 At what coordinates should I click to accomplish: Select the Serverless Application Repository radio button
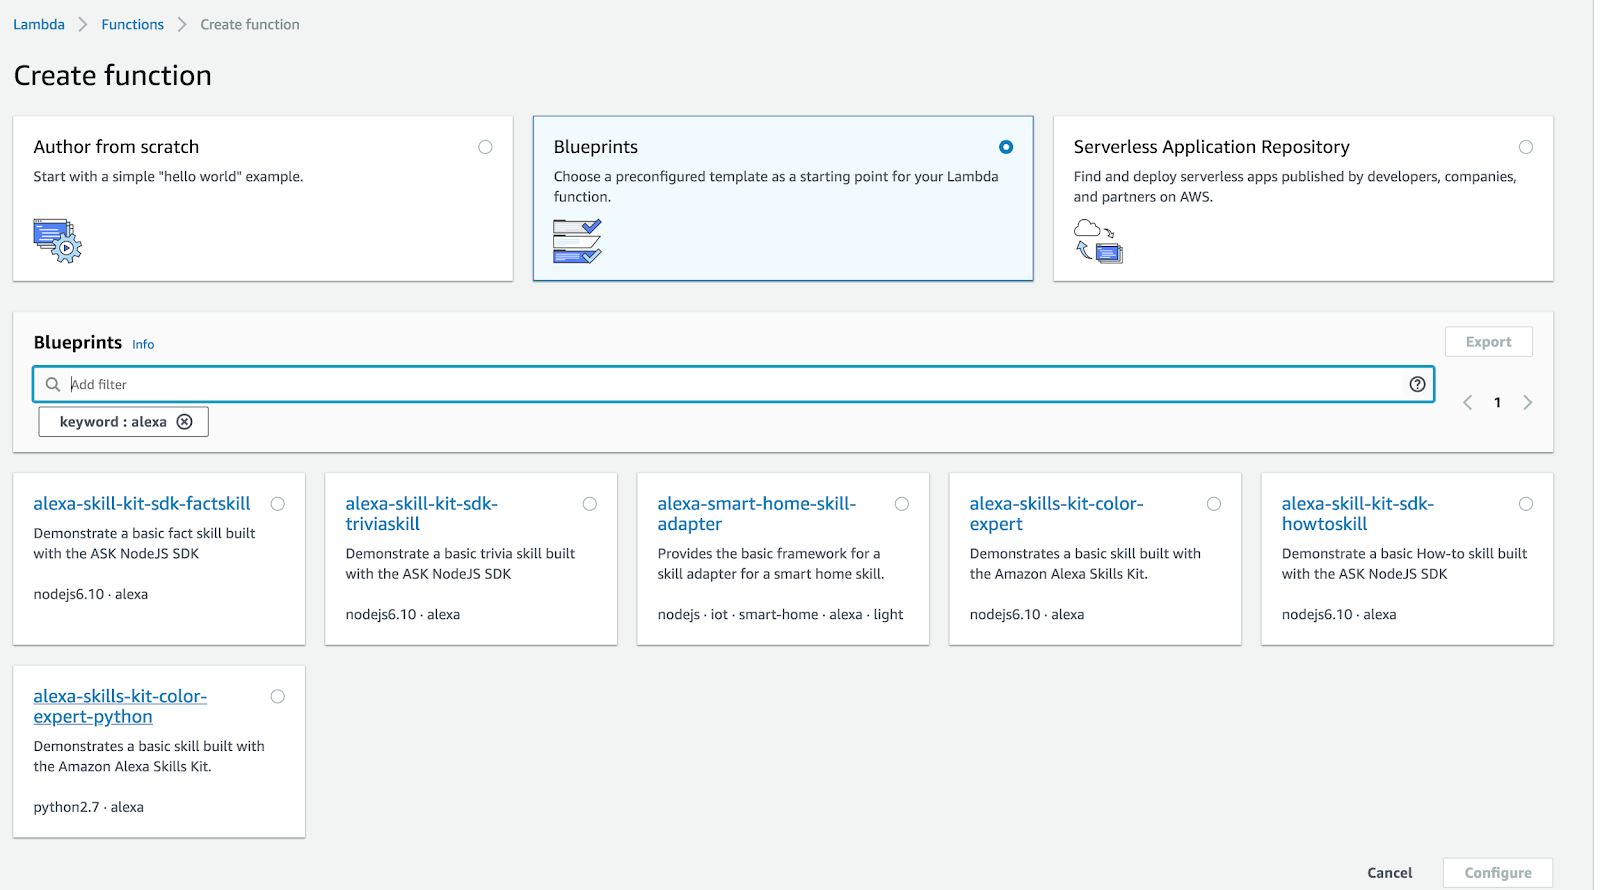[x=1526, y=147]
